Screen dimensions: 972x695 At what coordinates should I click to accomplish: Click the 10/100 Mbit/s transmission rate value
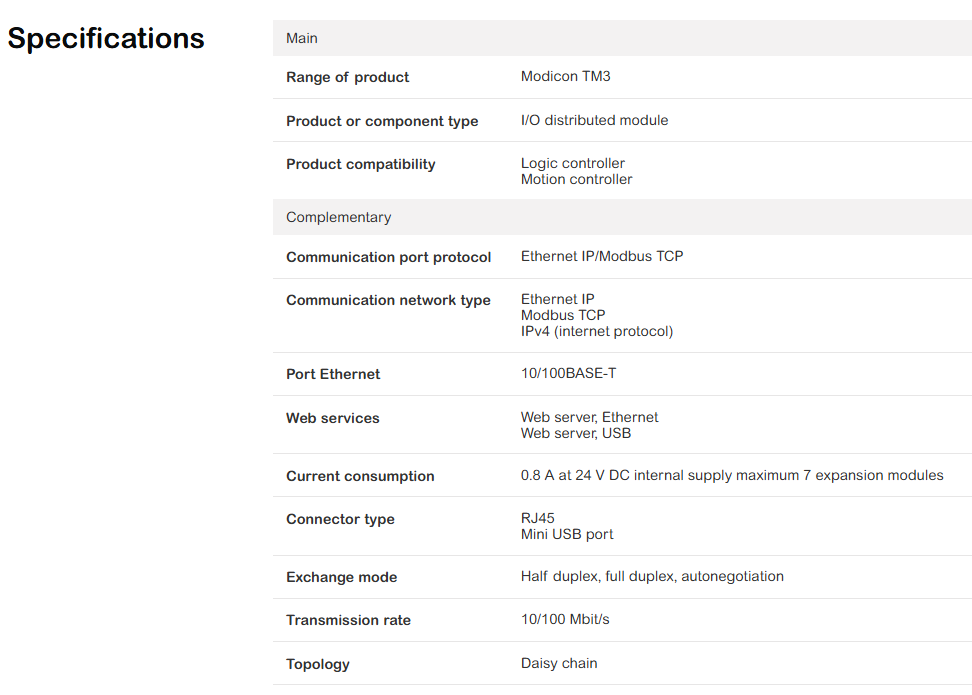pyautogui.click(x=565, y=619)
